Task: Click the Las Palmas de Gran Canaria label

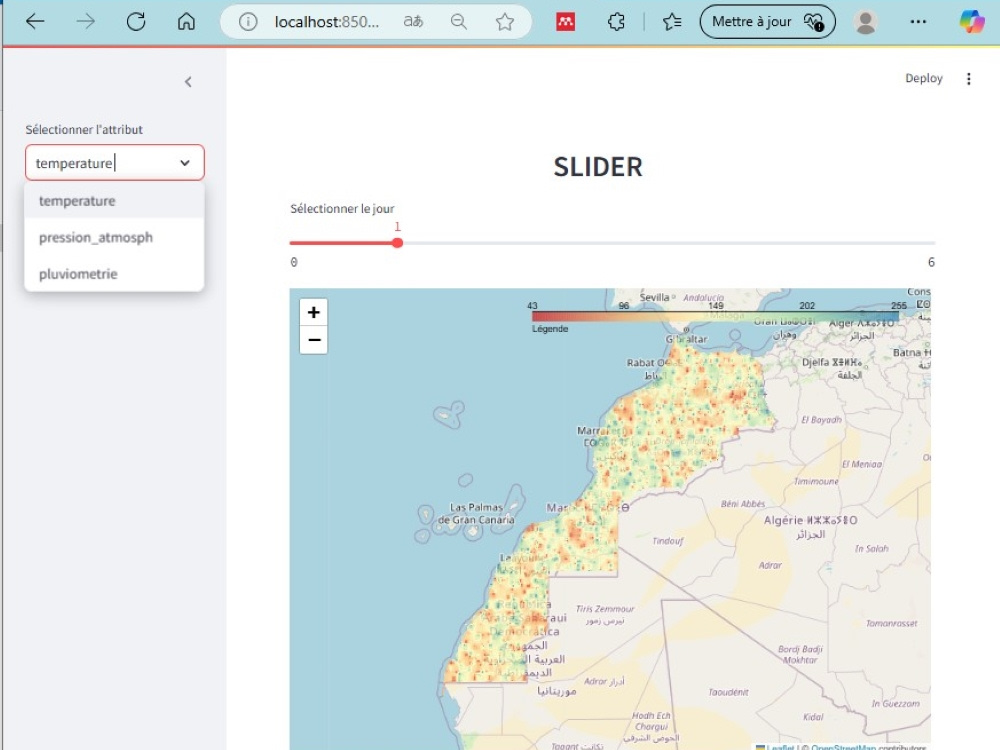Action: [x=476, y=513]
